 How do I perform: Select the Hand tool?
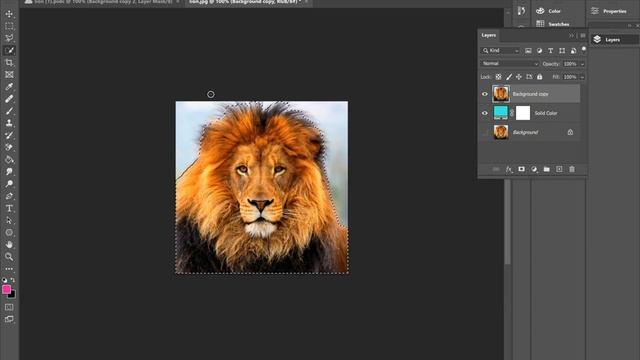9,244
